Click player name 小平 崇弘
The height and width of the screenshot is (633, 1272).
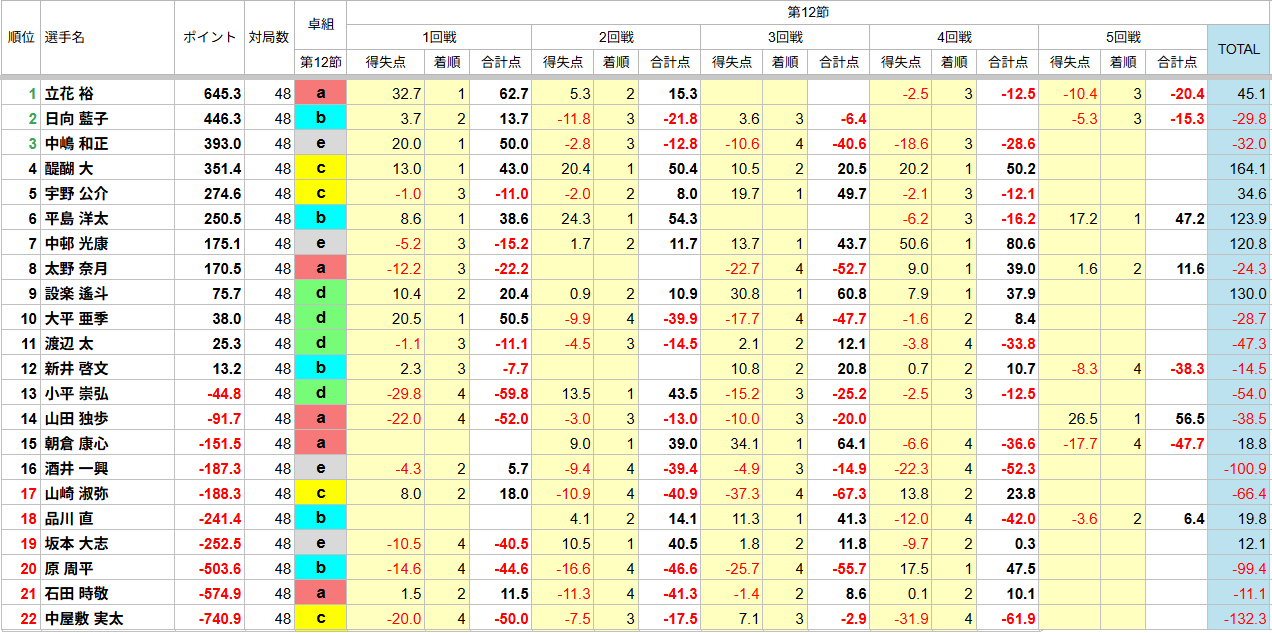pyautogui.click(x=76, y=394)
